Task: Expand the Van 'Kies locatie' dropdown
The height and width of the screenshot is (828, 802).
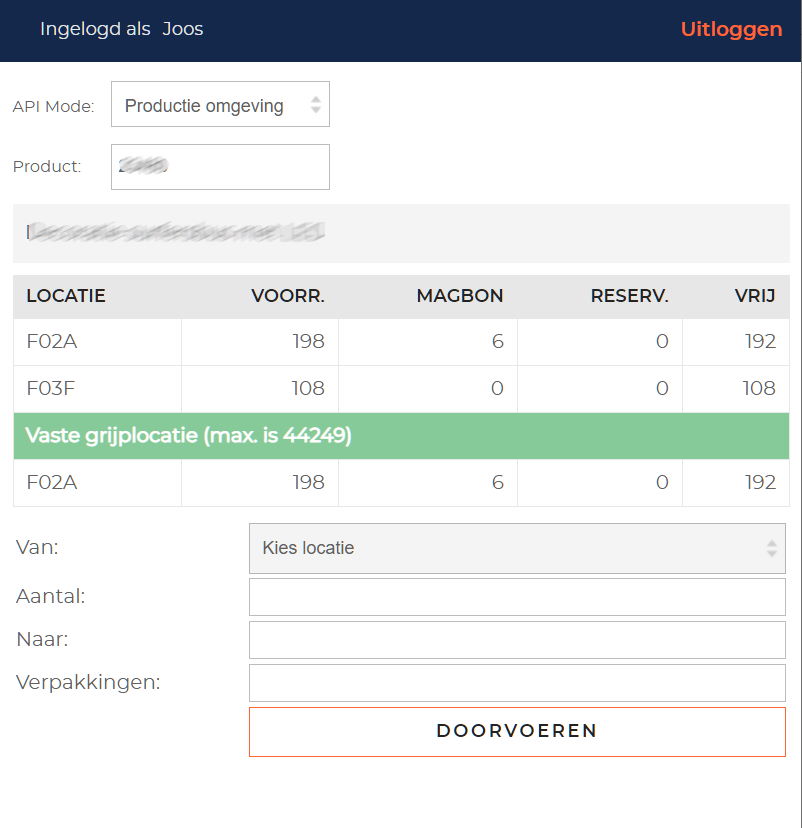Action: pyautogui.click(x=516, y=548)
